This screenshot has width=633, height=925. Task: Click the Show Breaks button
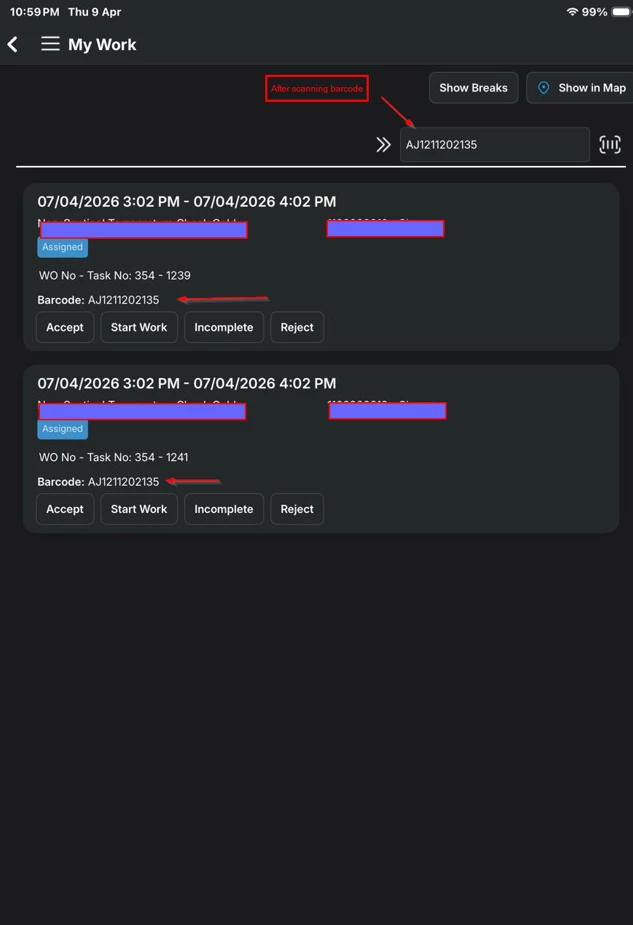click(473, 88)
